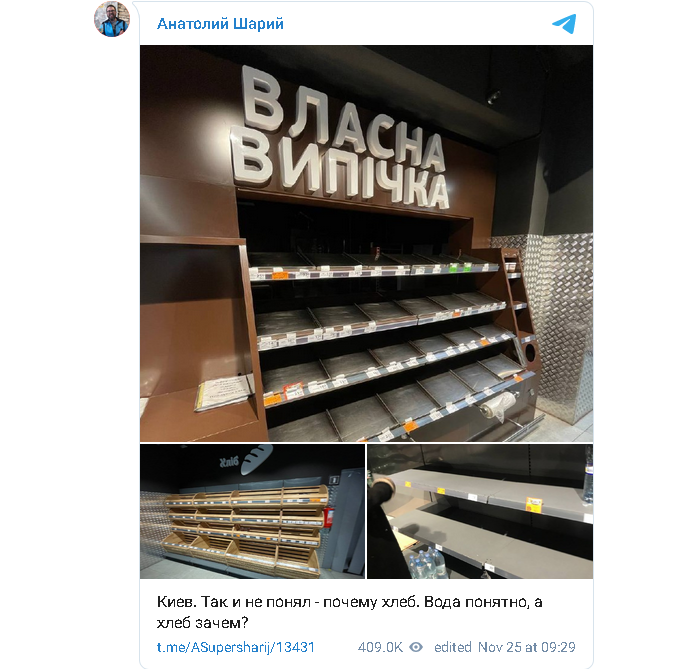This screenshot has height=669, width=686.
Task: Open Анатолий Шарий's round avatar
Action: pyautogui.click(x=112, y=19)
